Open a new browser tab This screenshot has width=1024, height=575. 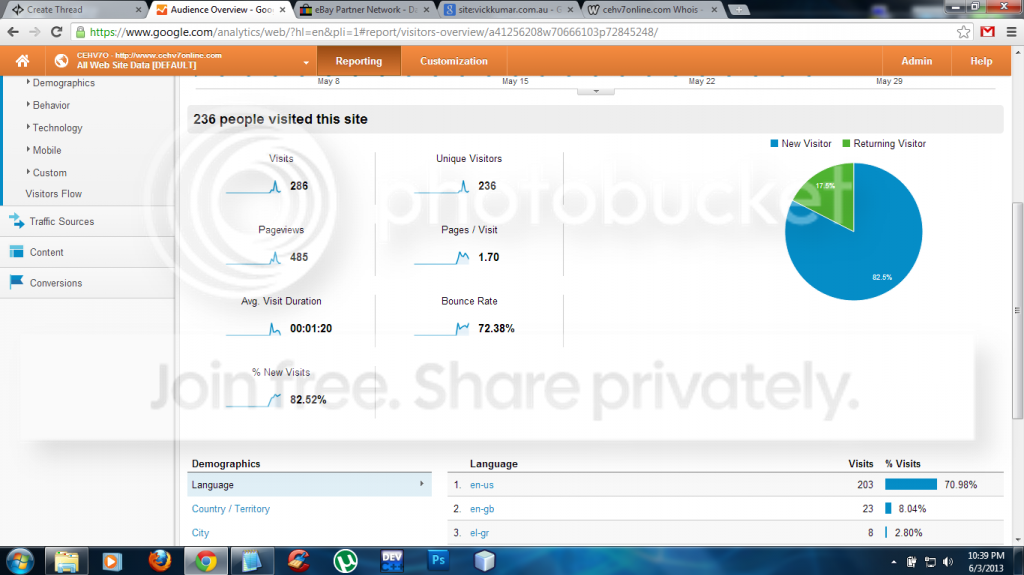click(x=738, y=10)
